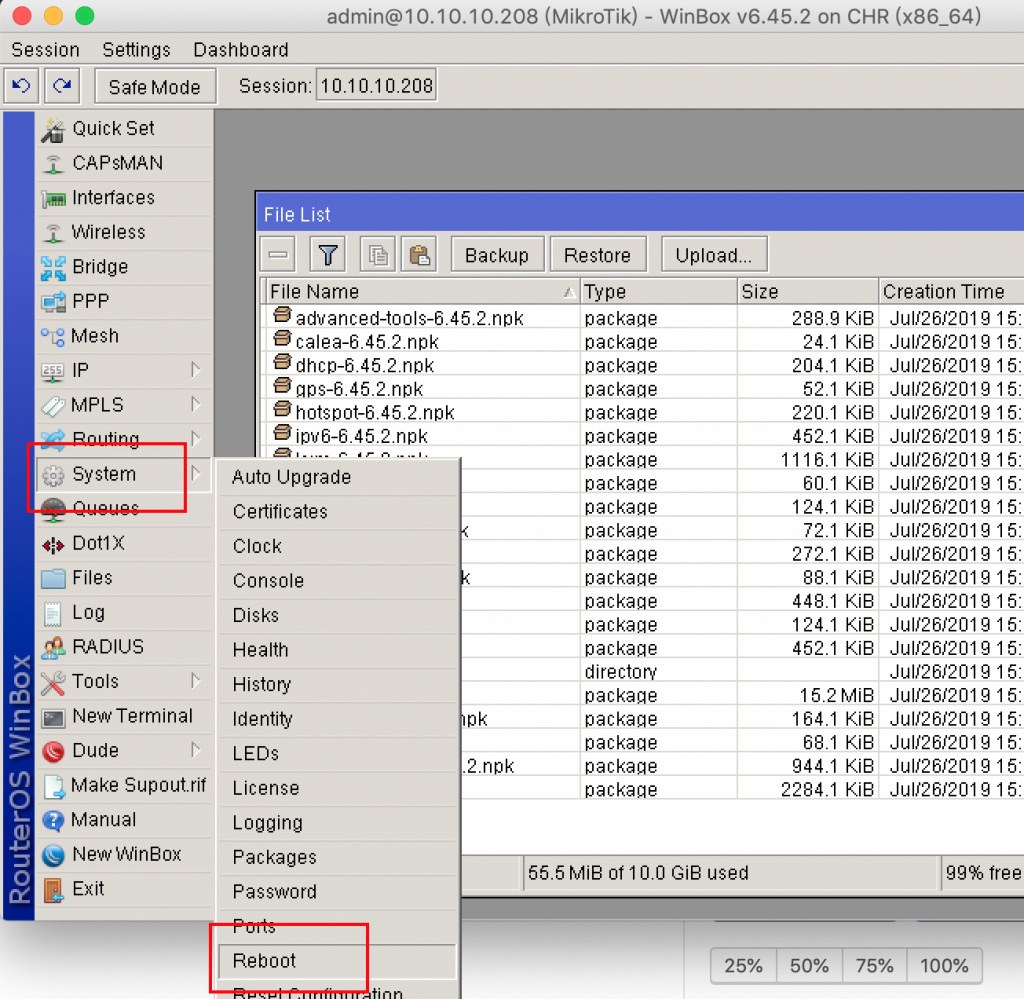This screenshot has width=1024, height=999.
Task: Select the calea-6.45.2.npk file row
Action: (x=643, y=342)
